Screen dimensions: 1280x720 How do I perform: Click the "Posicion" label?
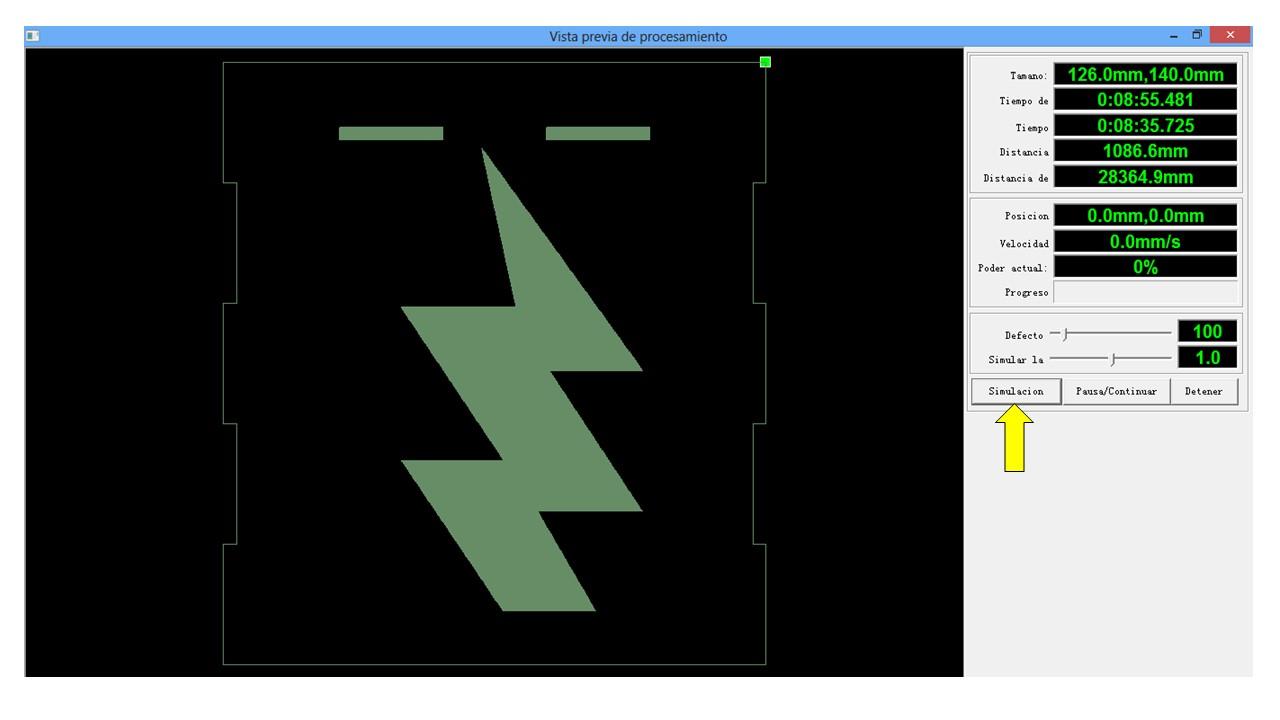(1027, 216)
